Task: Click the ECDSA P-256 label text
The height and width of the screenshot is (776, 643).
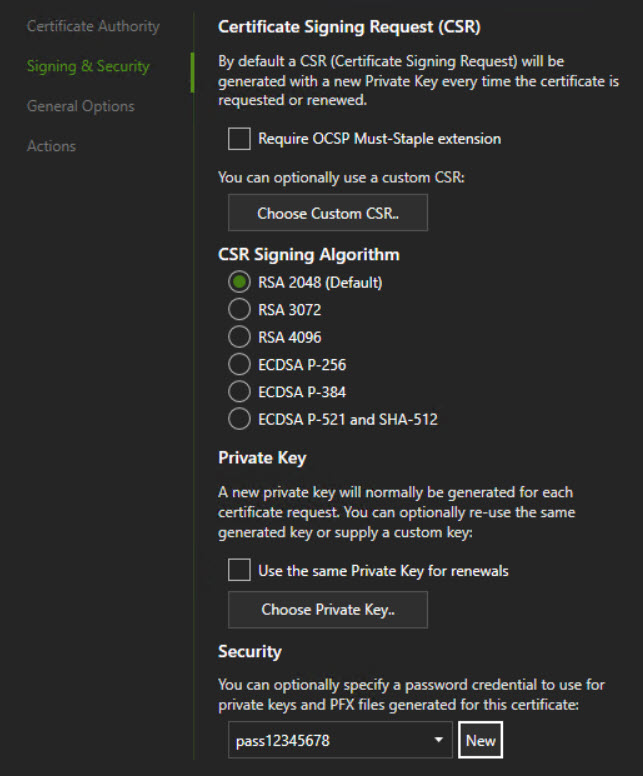Action: [302, 365]
